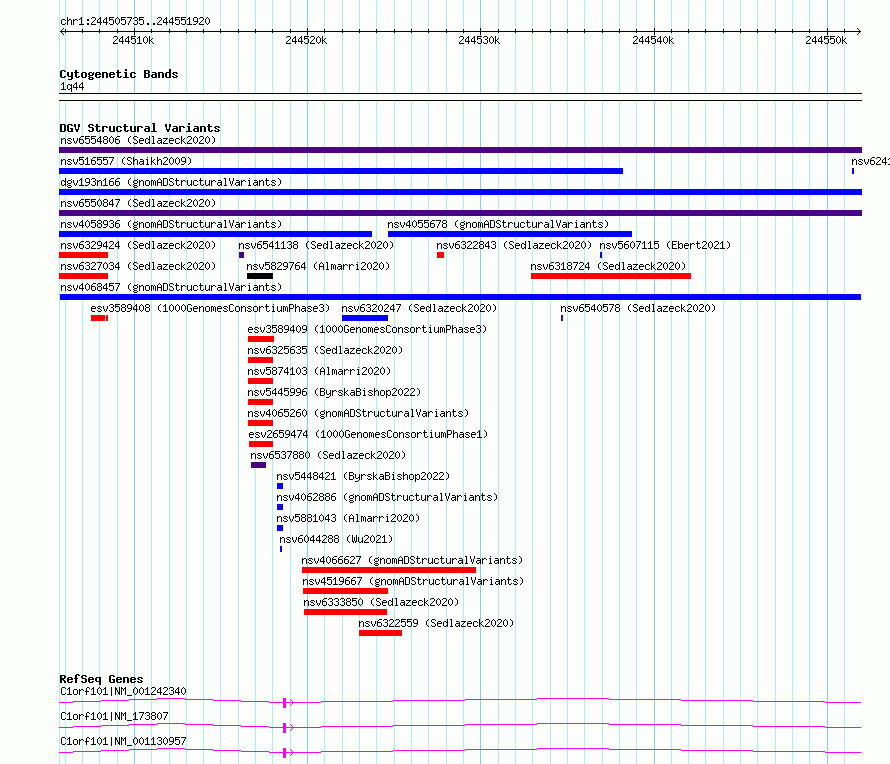Click the black bar for nsv5829764
The width and height of the screenshot is (890, 764).
click(260, 276)
